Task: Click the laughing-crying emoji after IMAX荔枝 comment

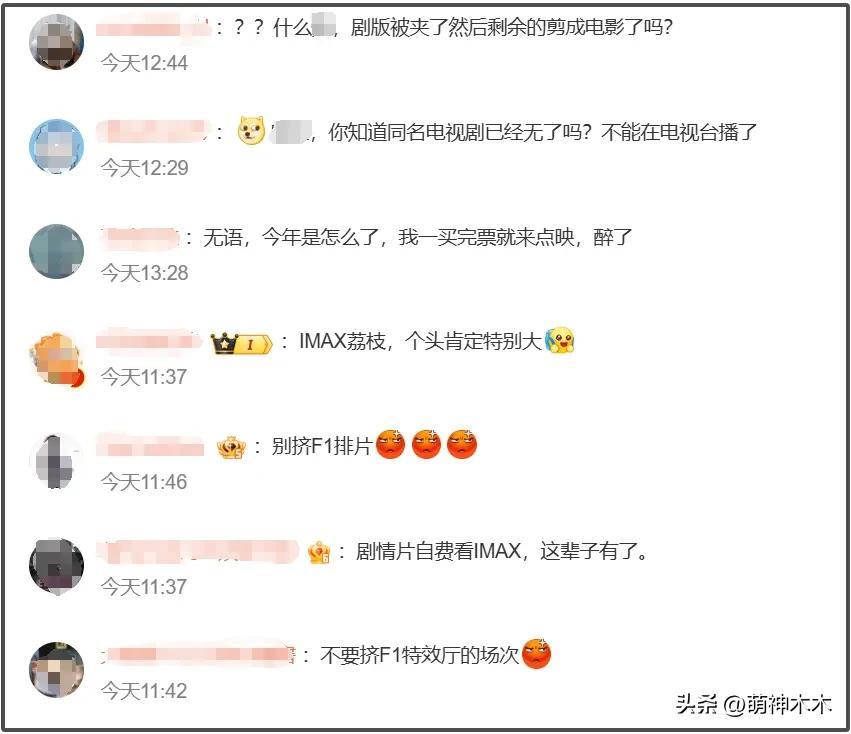Action: [x=560, y=340]
